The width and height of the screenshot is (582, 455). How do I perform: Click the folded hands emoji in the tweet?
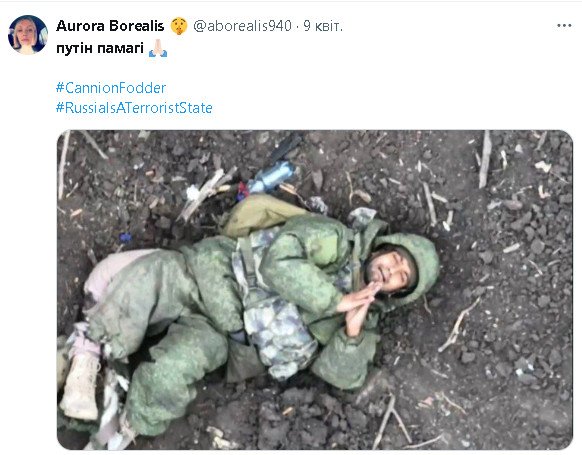click(158, 48)
